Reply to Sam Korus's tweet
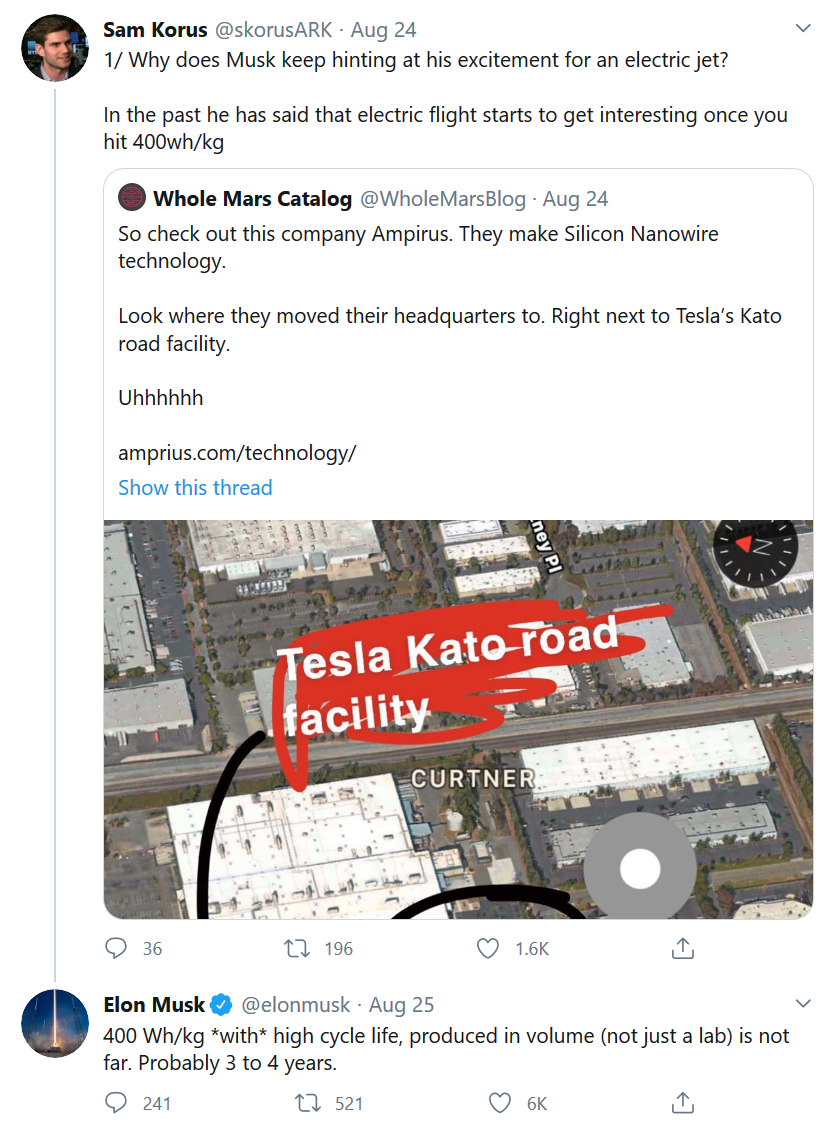The image size is (835, 1123). click(117, 948)
